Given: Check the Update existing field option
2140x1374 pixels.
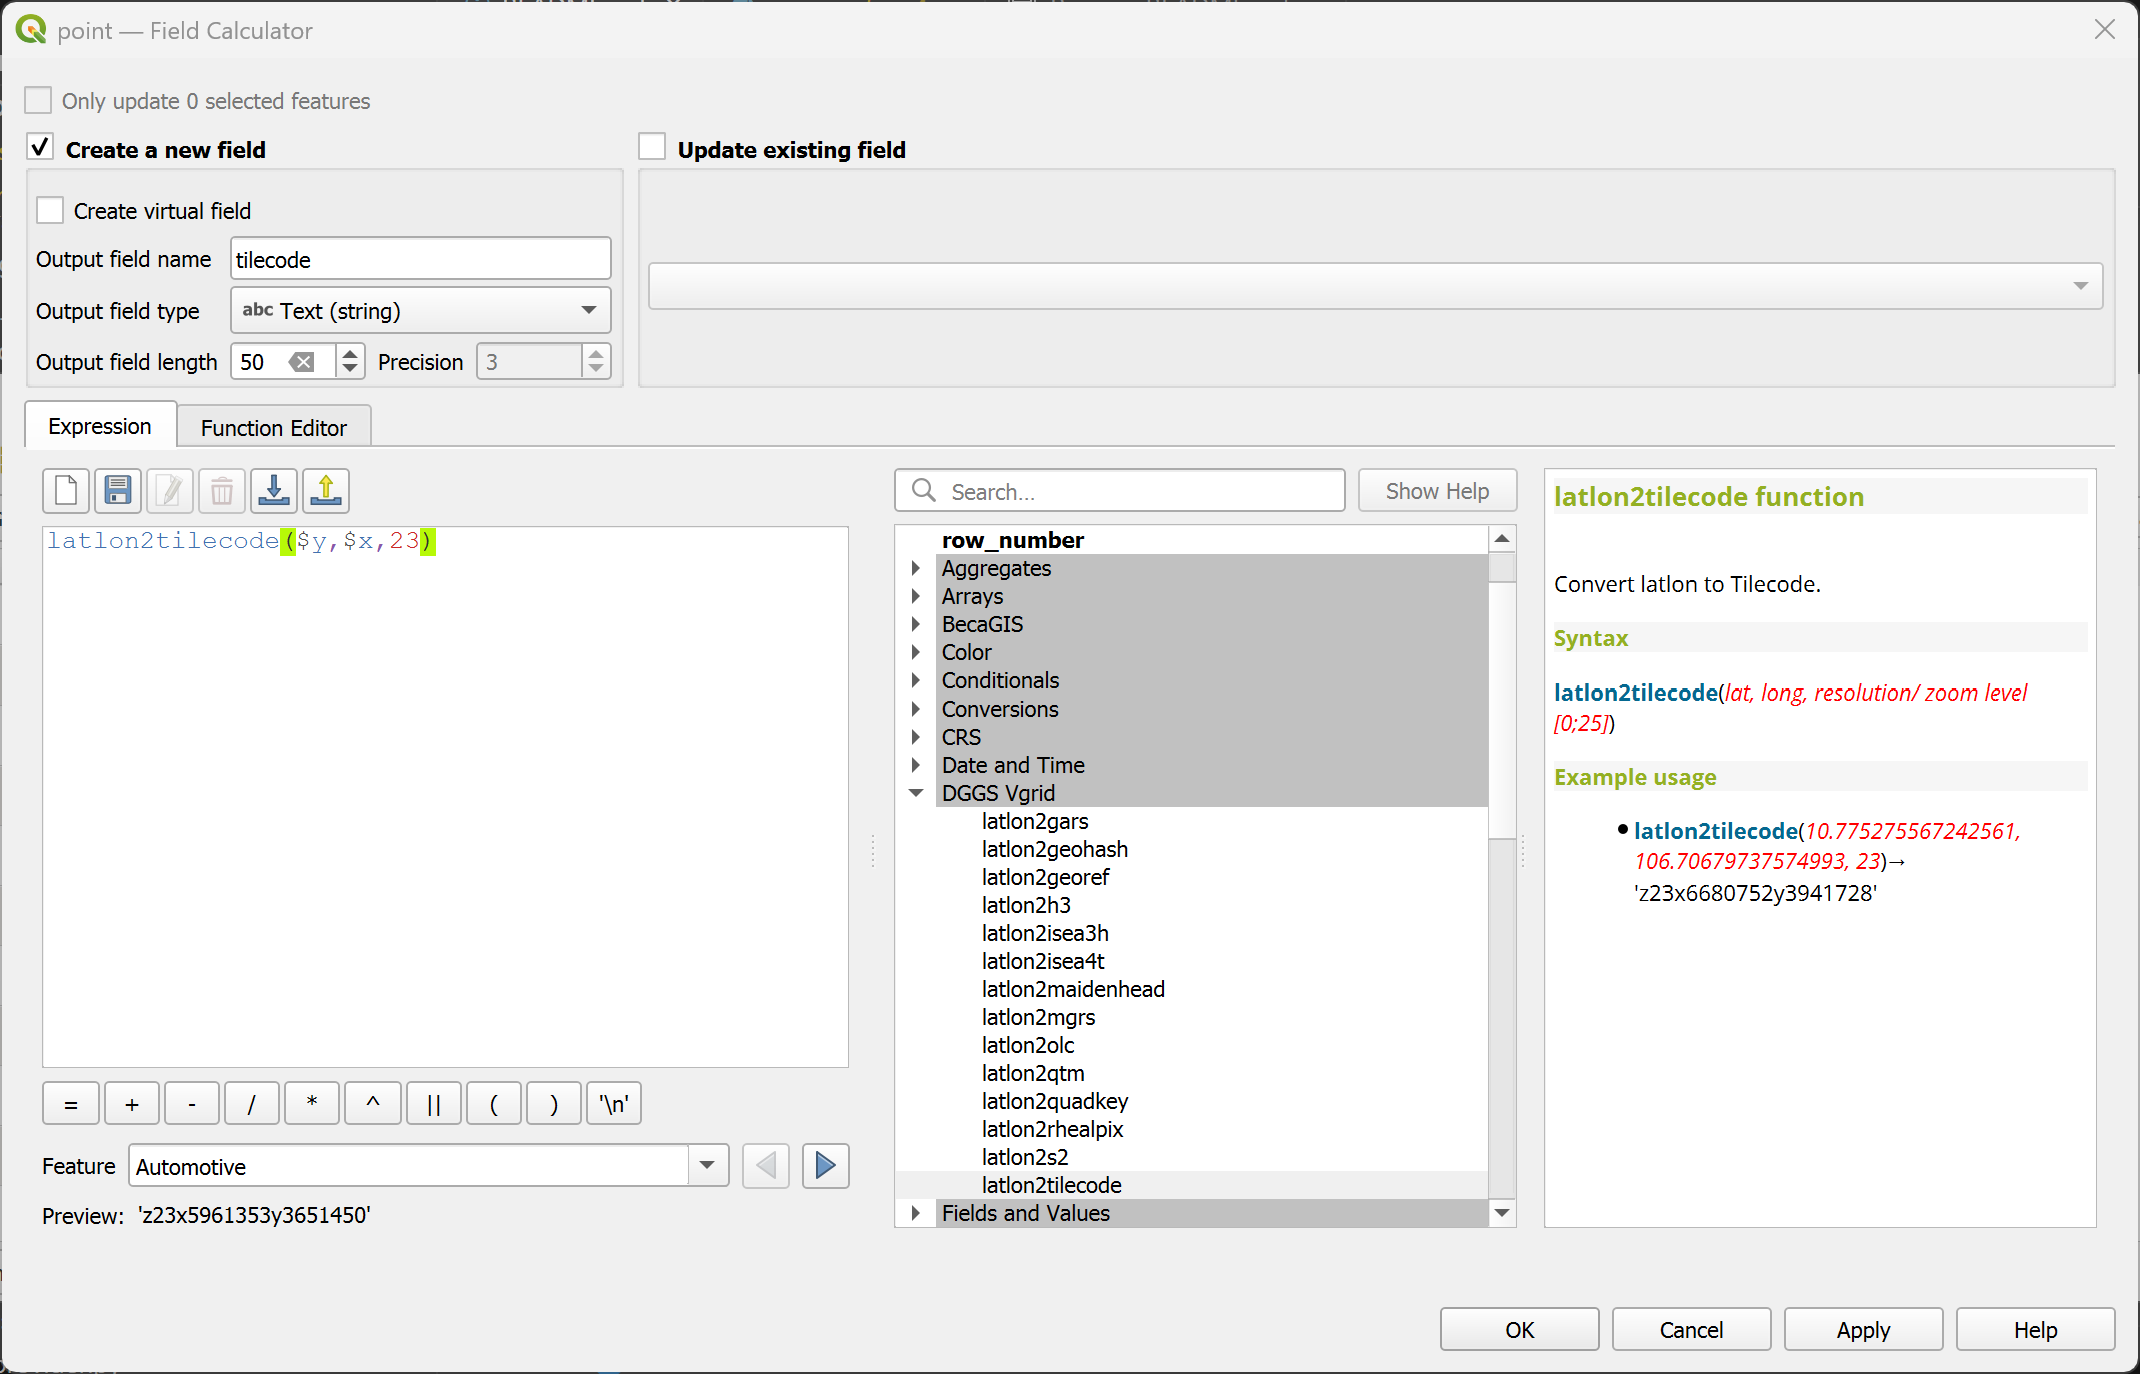Looking at the screenshot, I should [x=652, y=148].
